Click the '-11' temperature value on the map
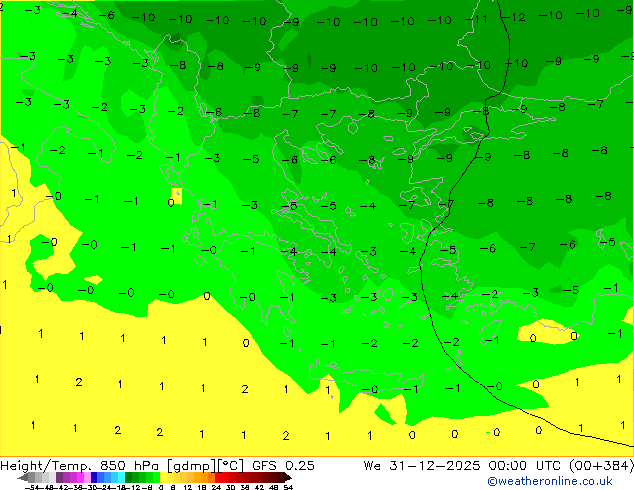The width and height of the screenshot is (634, 490). [x=476, y=19]
